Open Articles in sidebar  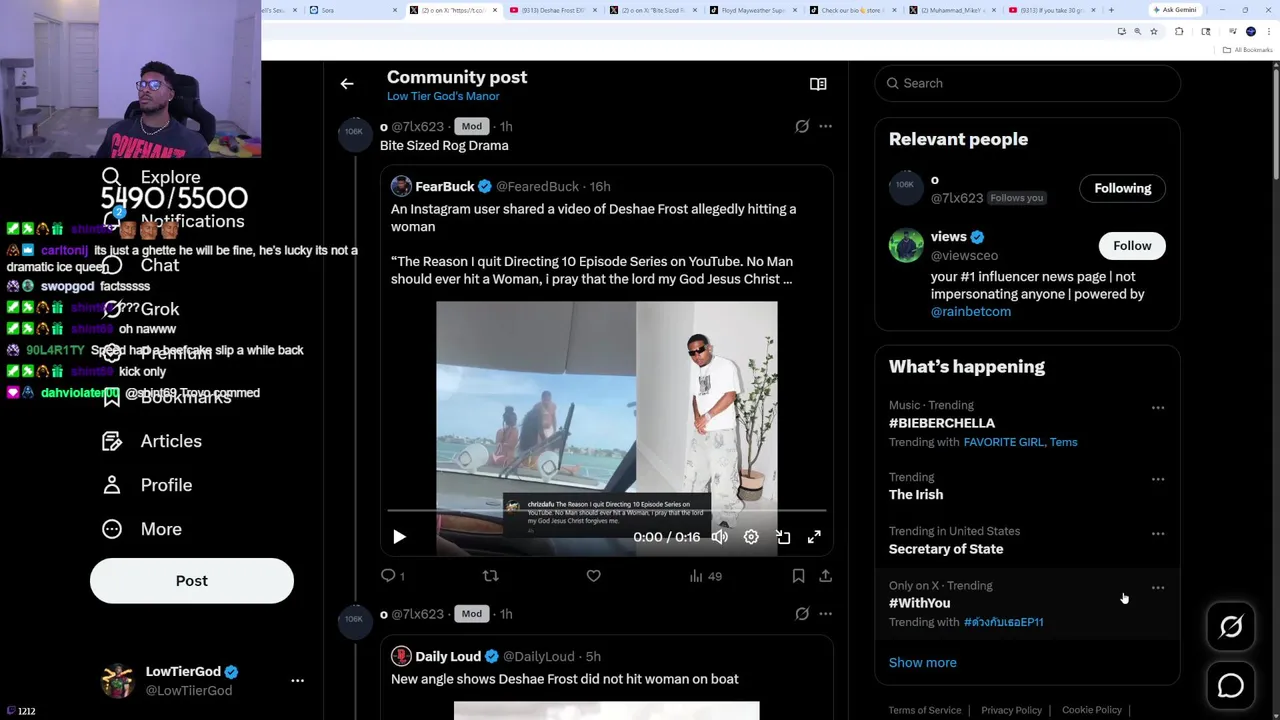pos(152,441)
